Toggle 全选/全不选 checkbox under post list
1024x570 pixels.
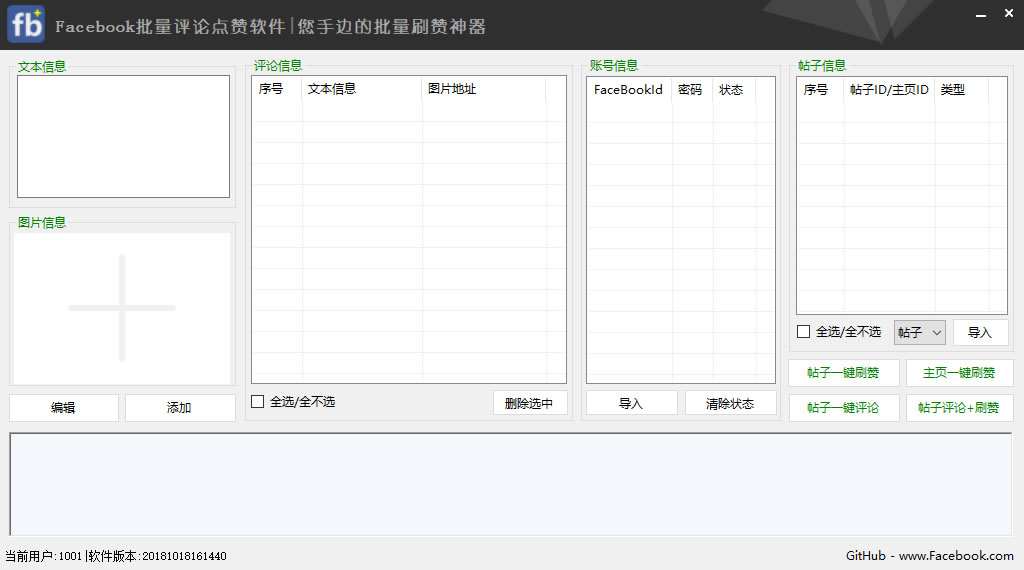coord(804,332)
